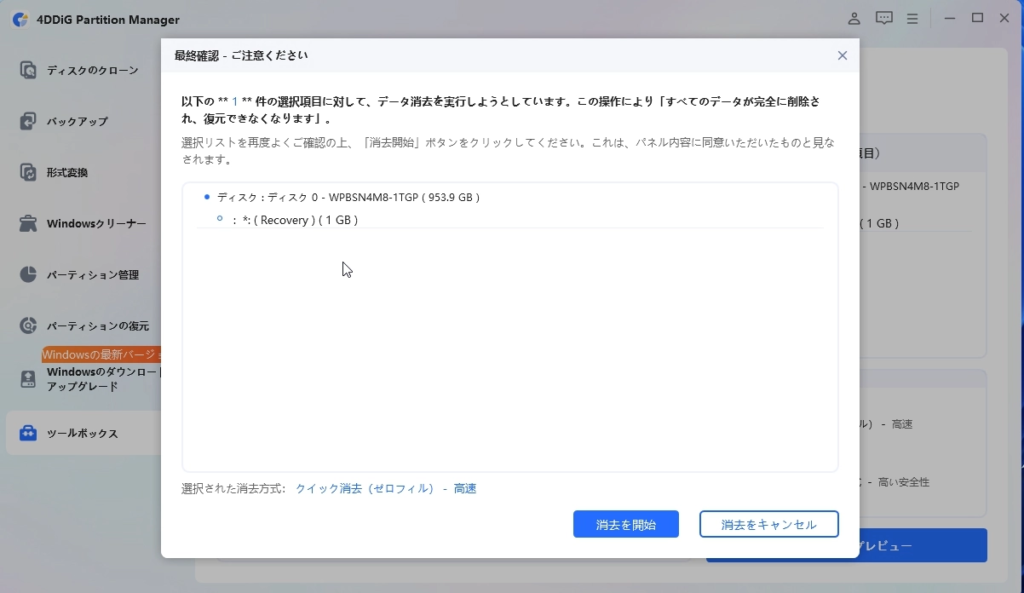
Task: Click the クイック消去（ゼロフィル） method text
Action: coord(364,489)
